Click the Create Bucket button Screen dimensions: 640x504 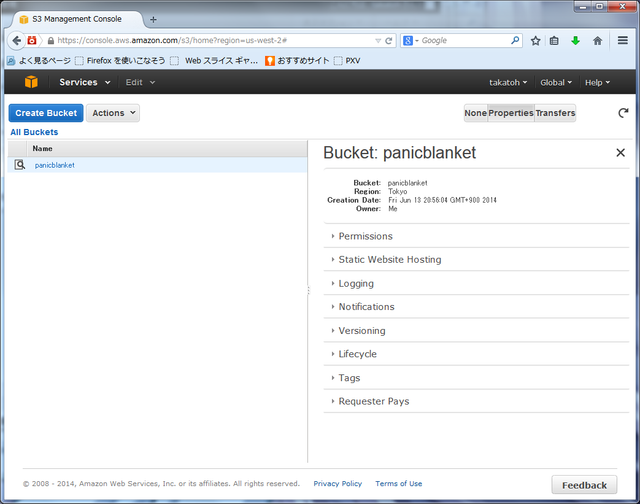tap(46, 113)
